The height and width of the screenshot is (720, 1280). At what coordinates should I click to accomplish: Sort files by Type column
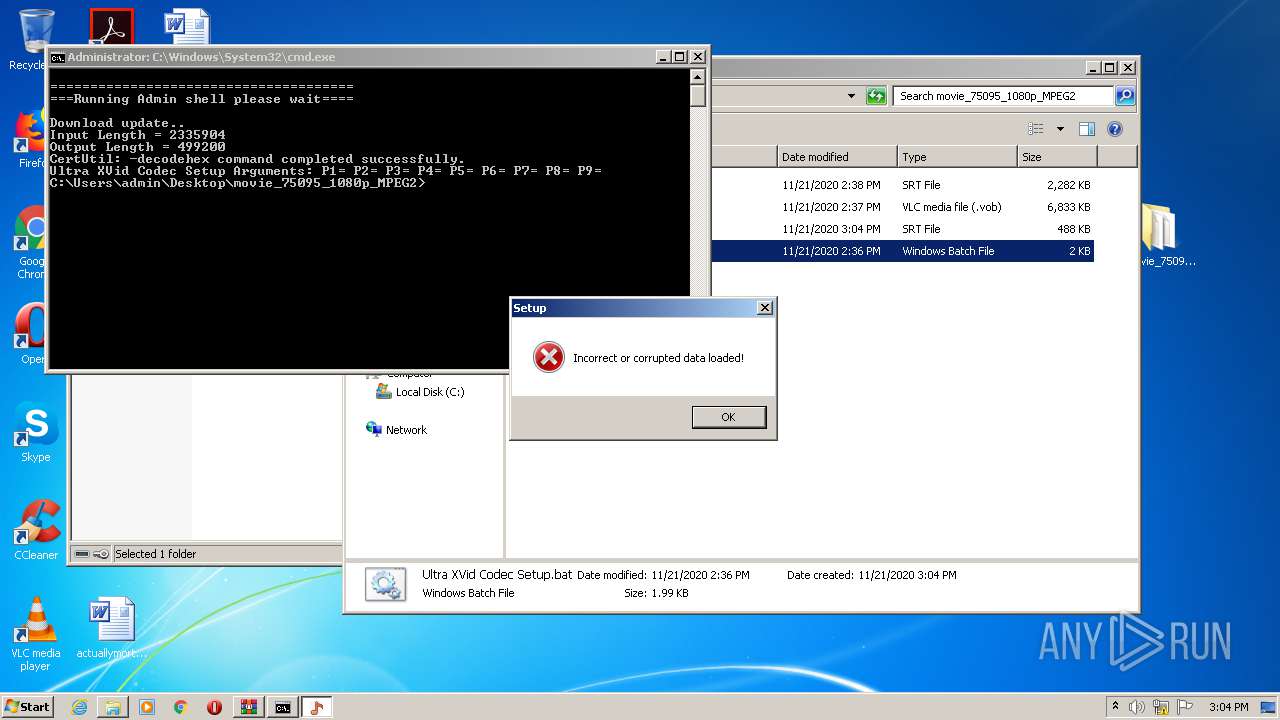tap(957, 157)
